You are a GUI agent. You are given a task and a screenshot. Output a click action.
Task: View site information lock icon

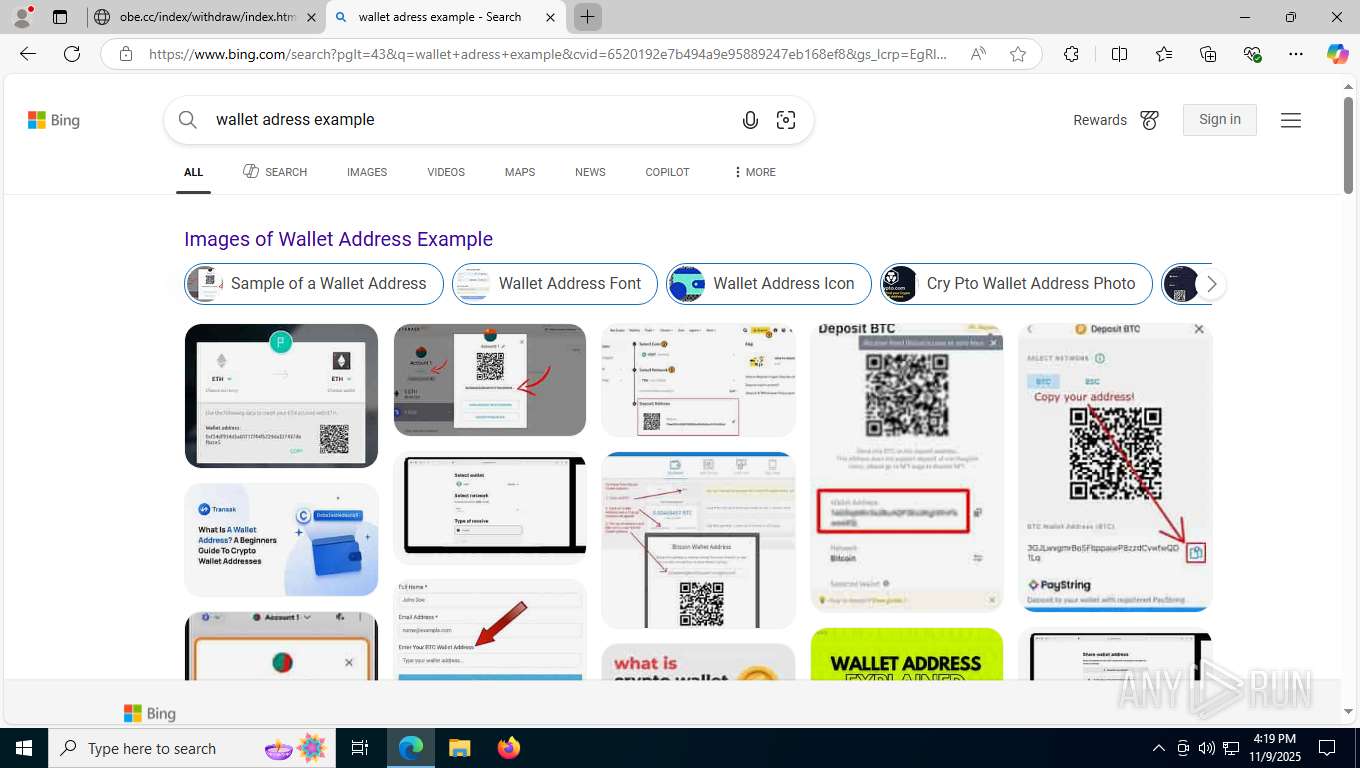click(x=126, y=54)
